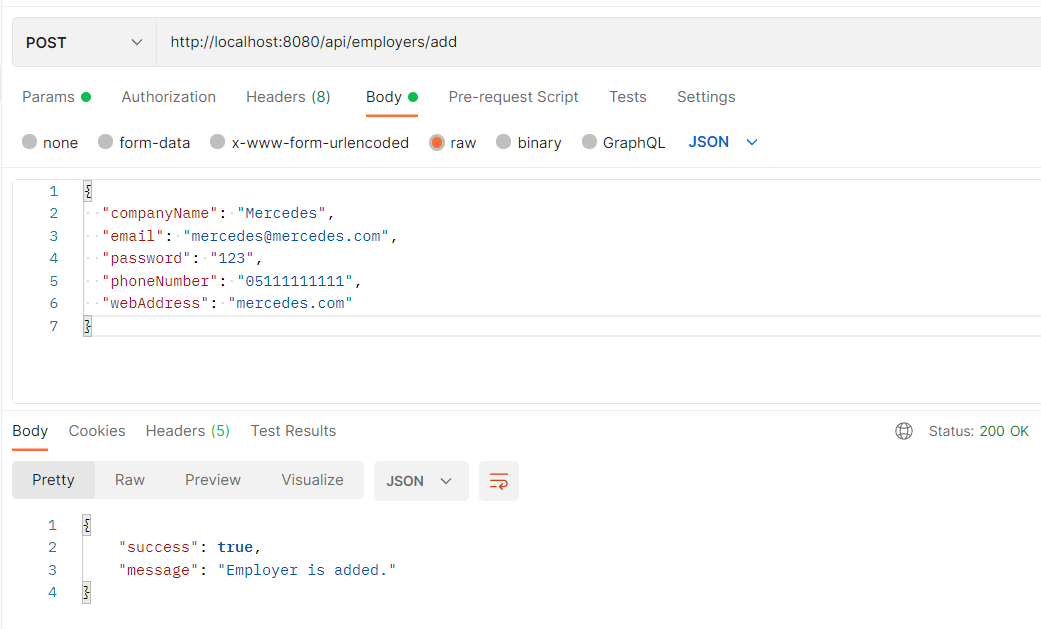Open the POST method dropdown
The width and height of the screenshot is (1041, 629).
click(x=80, y=42)
